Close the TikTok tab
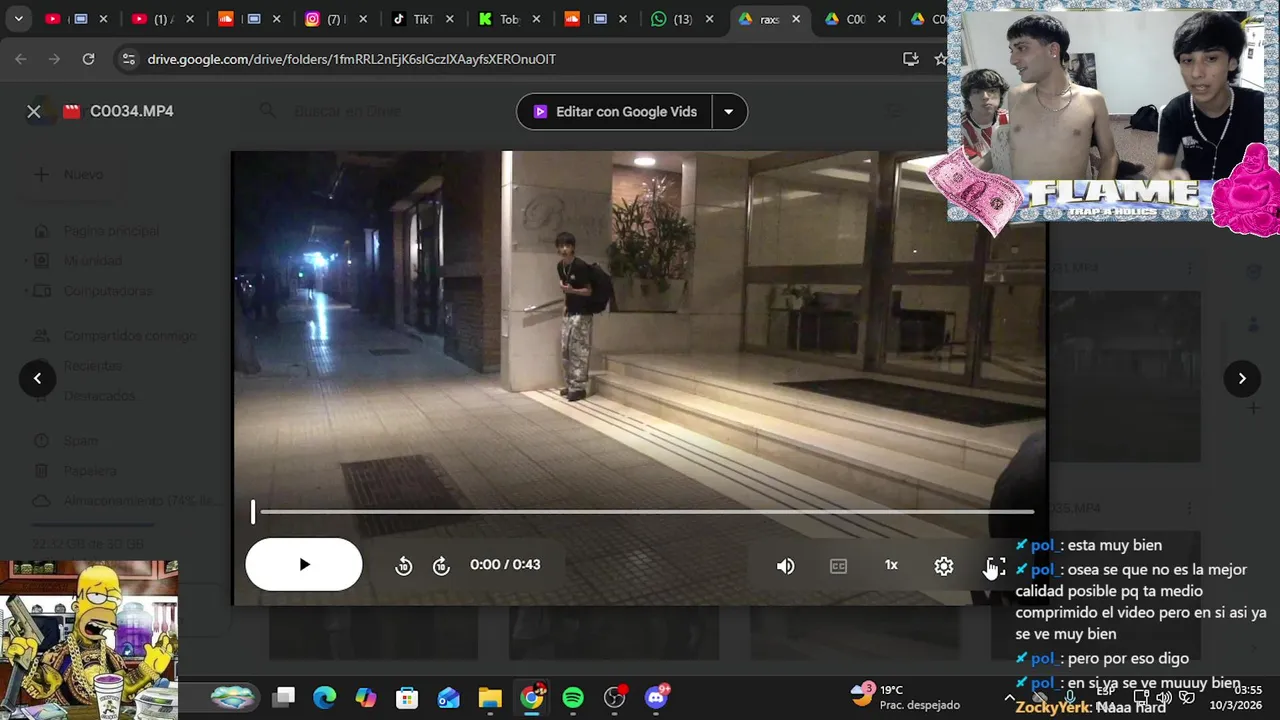This screenshot has width=1280, height=720. click(x=450, y=18)
